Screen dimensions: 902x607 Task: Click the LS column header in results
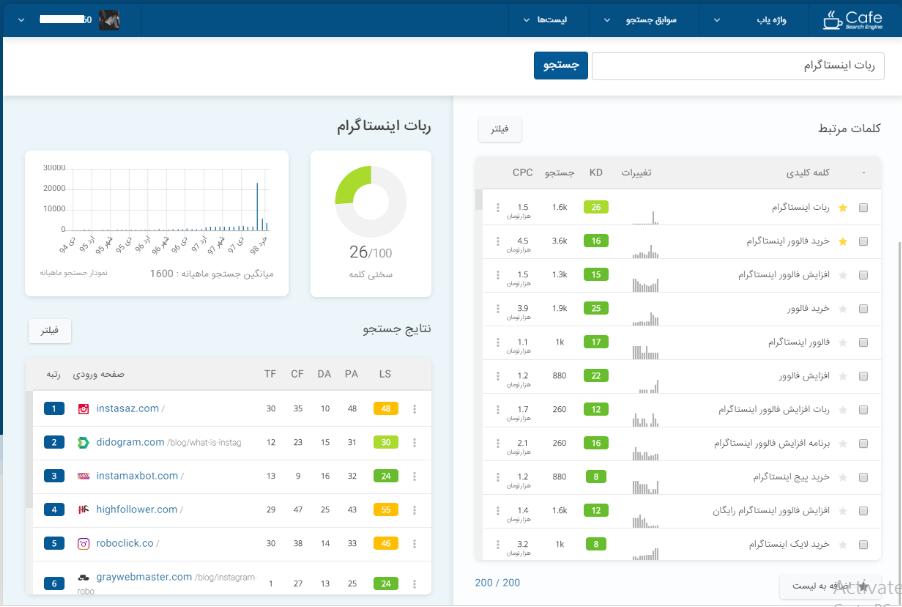(385, 374)
